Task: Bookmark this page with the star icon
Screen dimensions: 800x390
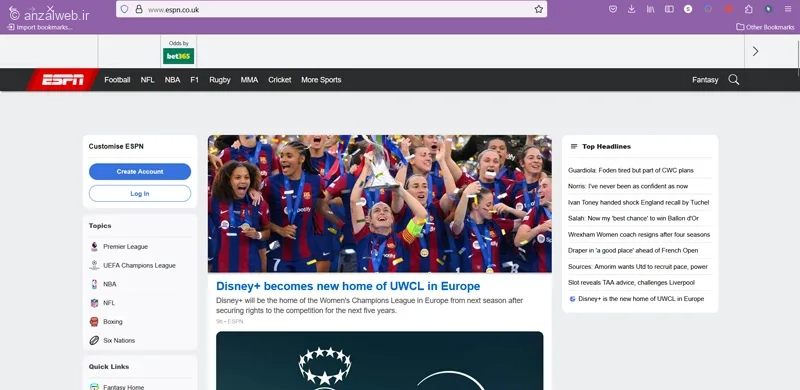Action: tap(539, 9)
